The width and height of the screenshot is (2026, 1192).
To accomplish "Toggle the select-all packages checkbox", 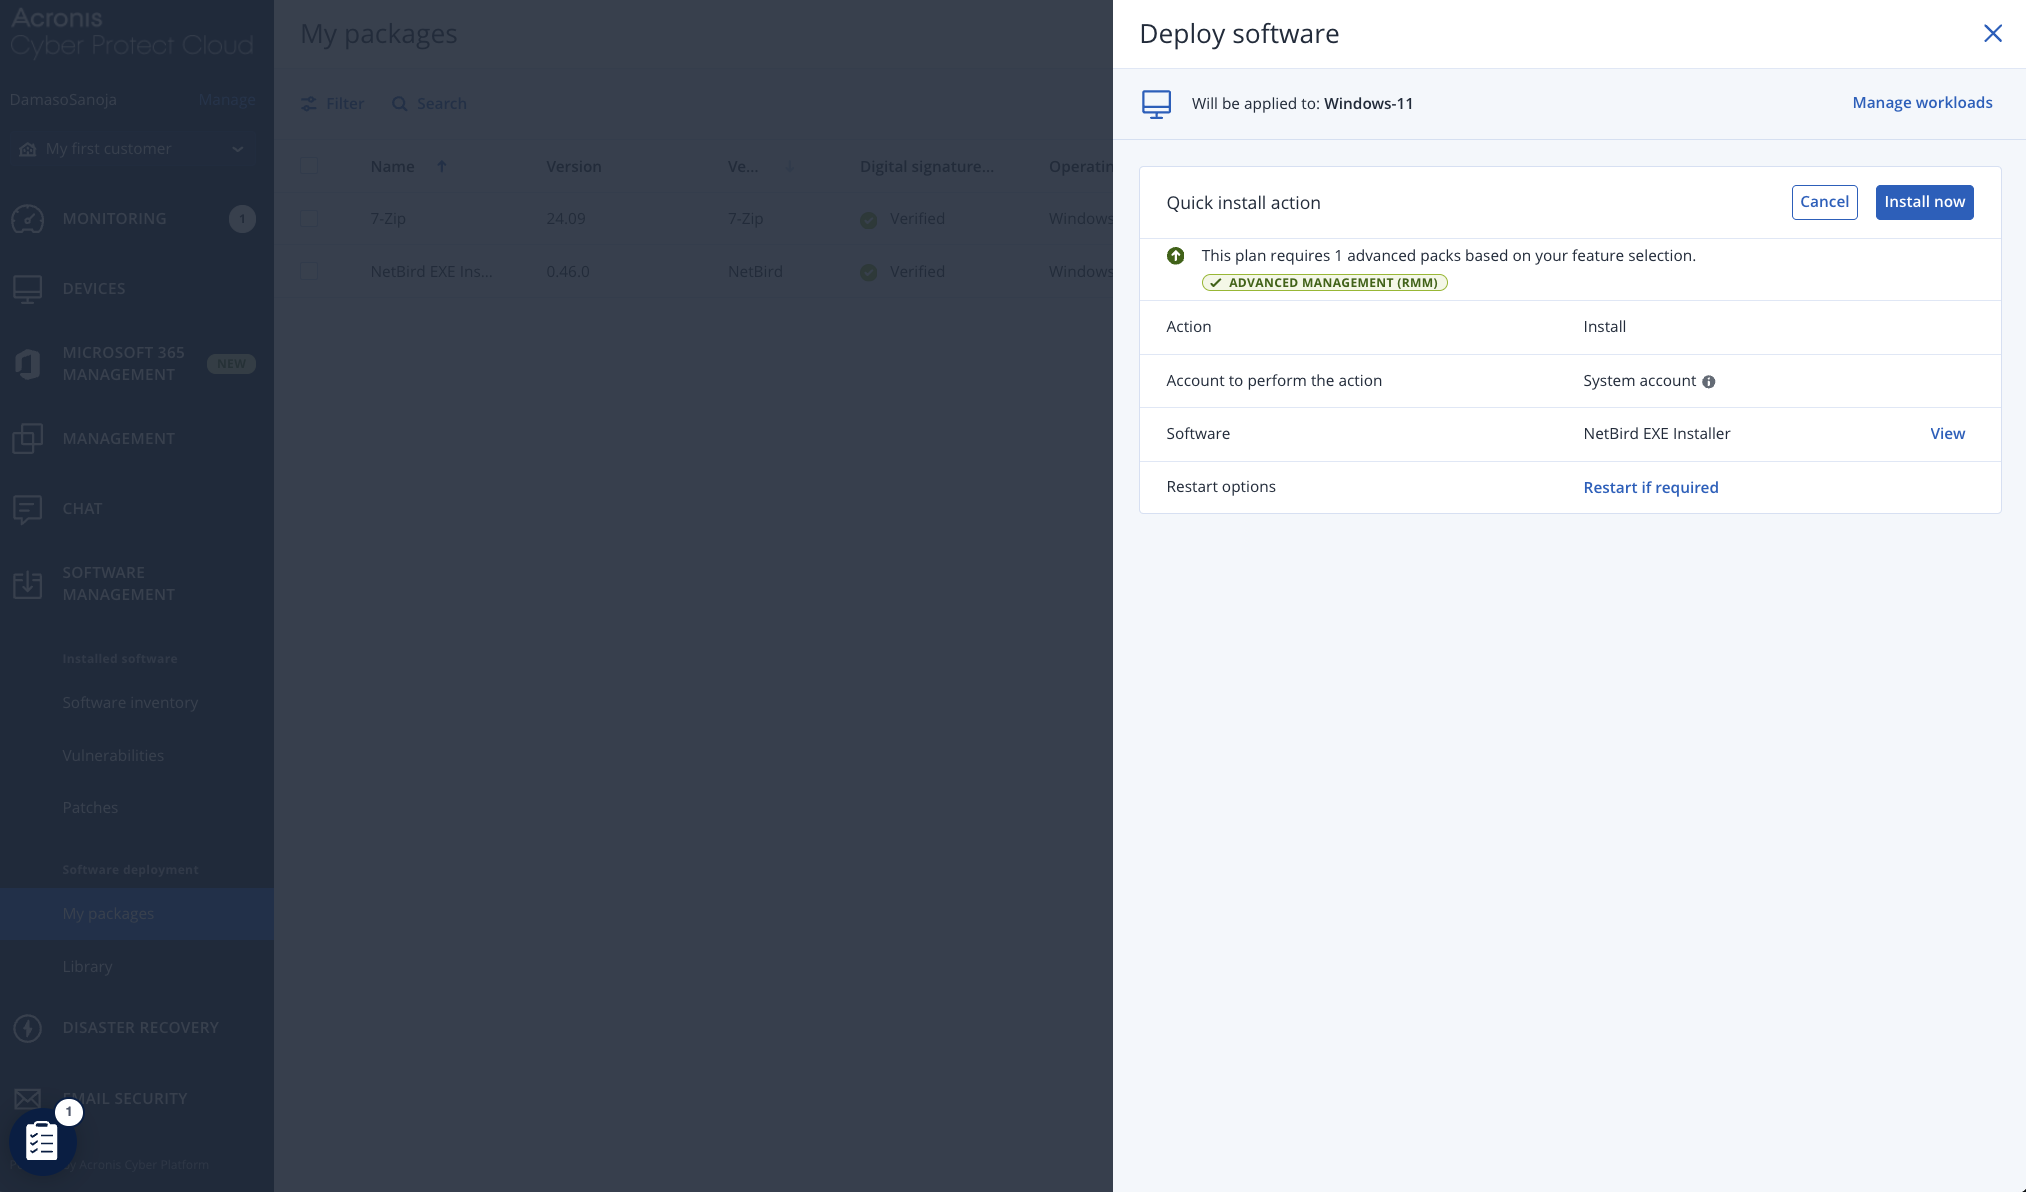I will 309,167.
